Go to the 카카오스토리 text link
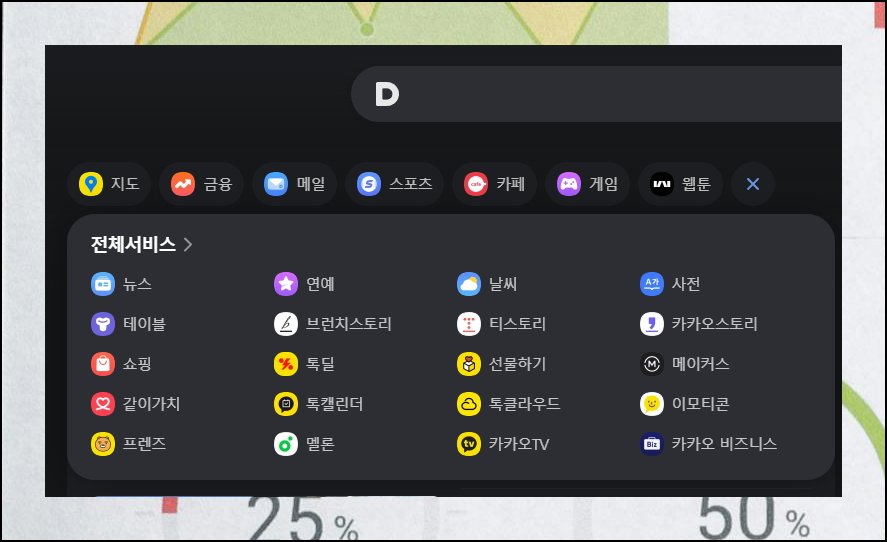887x542 pixels. point(714,324)
